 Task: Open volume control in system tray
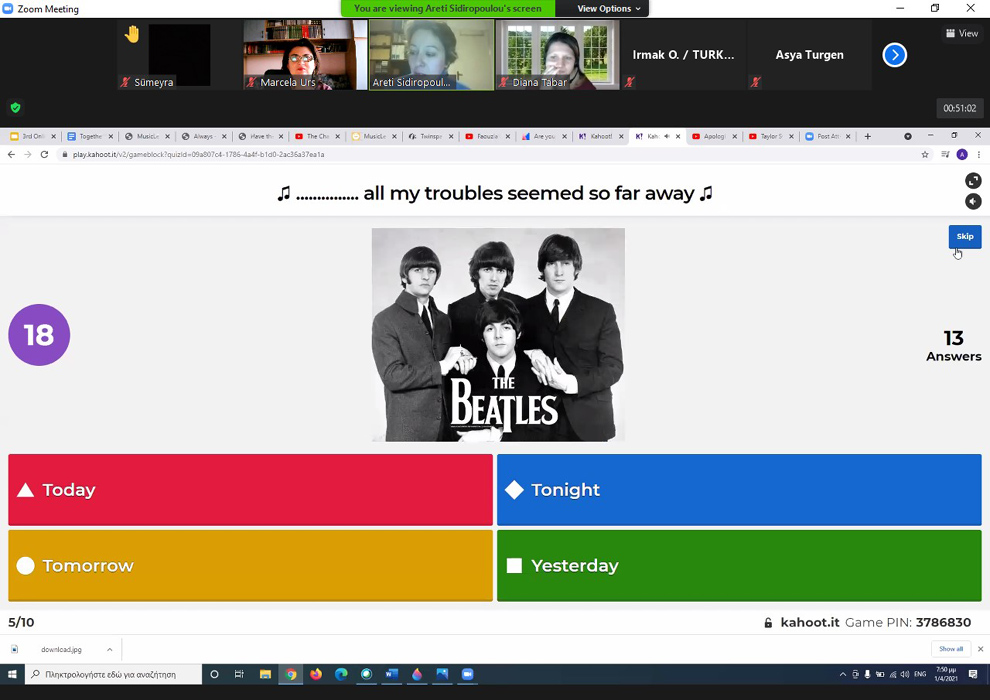click(x=905, y=674)
